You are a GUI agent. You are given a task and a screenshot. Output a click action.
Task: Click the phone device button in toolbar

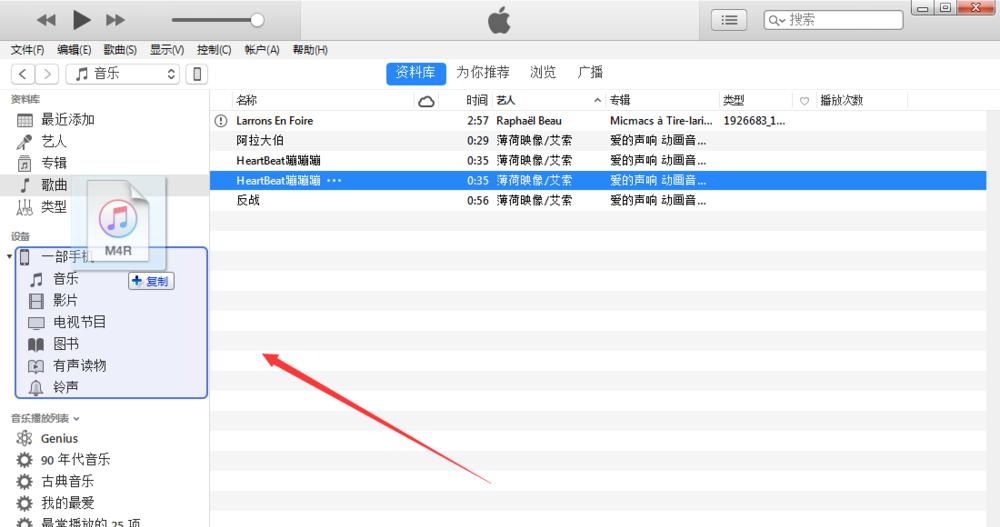tap(197, 74)
